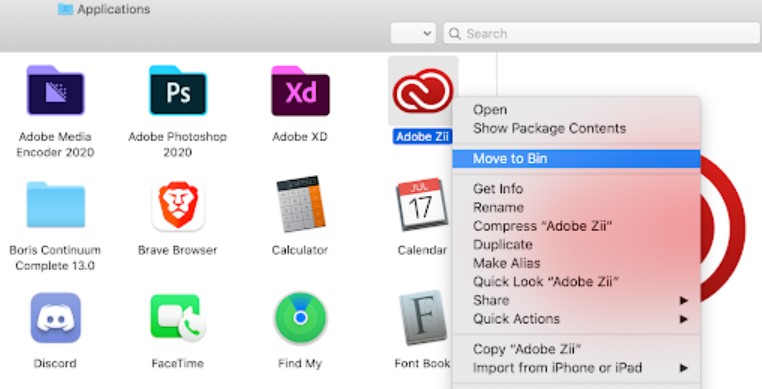
Task: Click the "Adobe Media Encoder 2020" name label
Action: click(x=55, y=144)
